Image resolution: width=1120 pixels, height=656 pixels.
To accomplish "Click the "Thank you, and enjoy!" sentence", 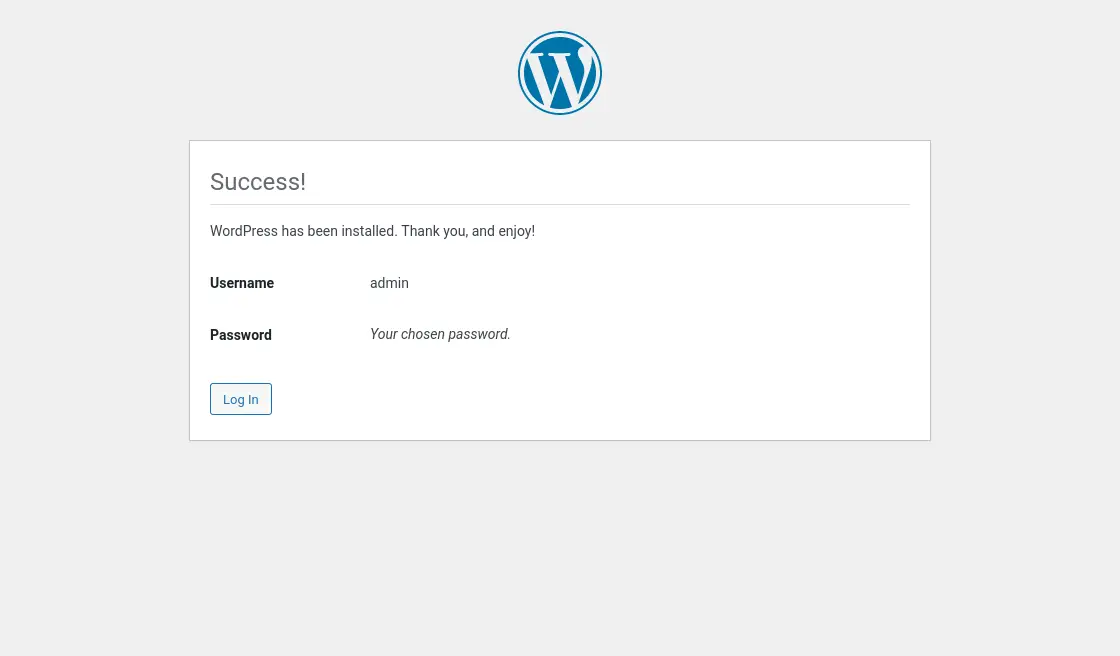I will pos(468,231).
